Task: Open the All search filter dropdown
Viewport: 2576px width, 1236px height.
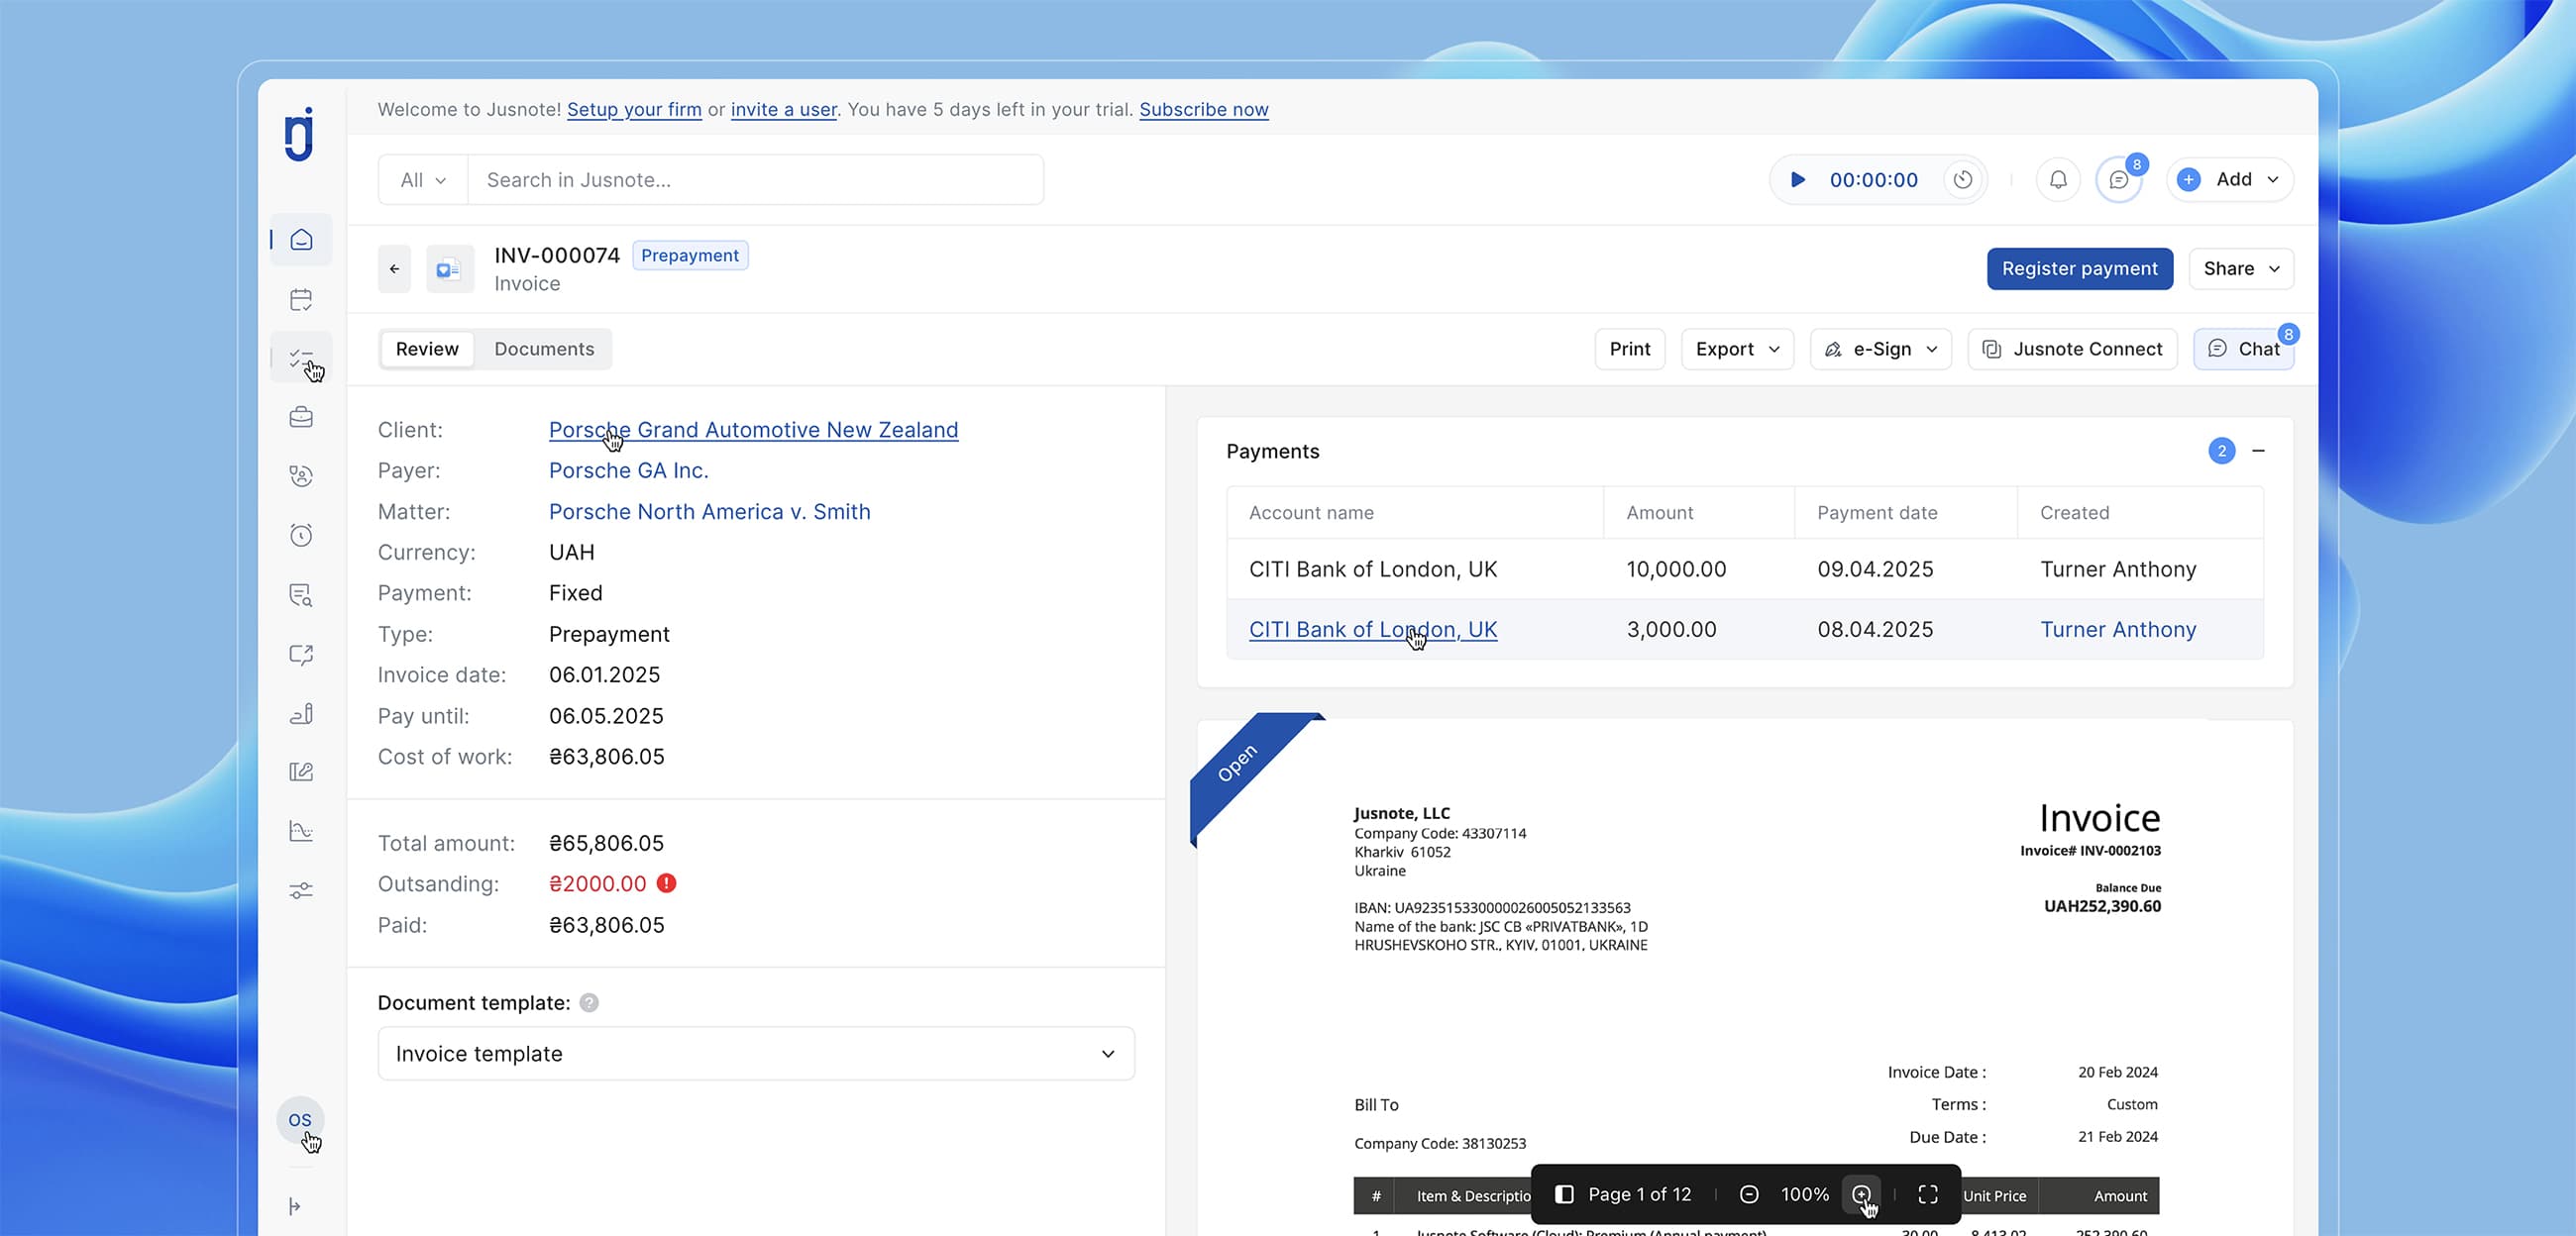Action: click(x=423, y=180)
